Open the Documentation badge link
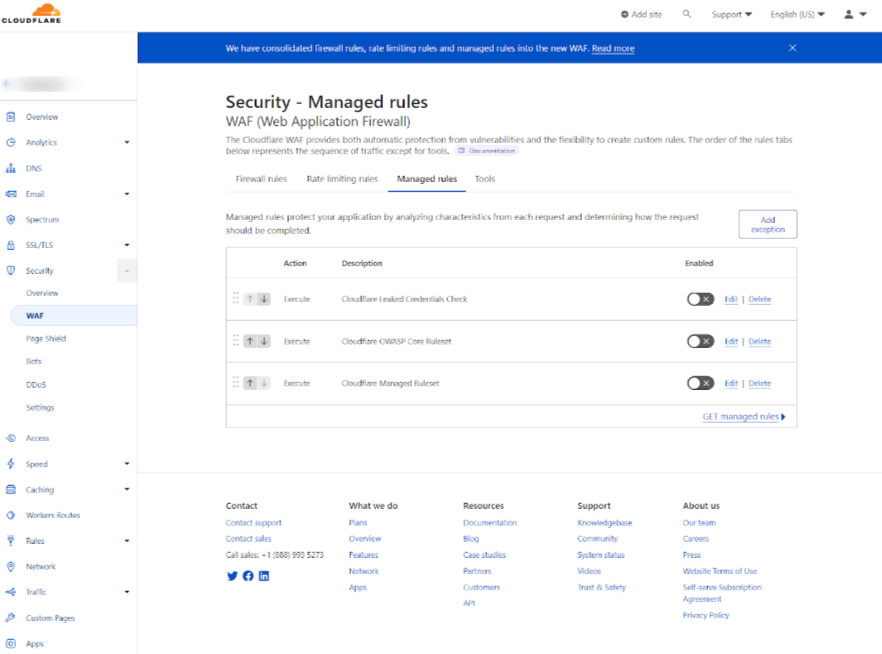This screenshot has width=882, height=654. 487,151
